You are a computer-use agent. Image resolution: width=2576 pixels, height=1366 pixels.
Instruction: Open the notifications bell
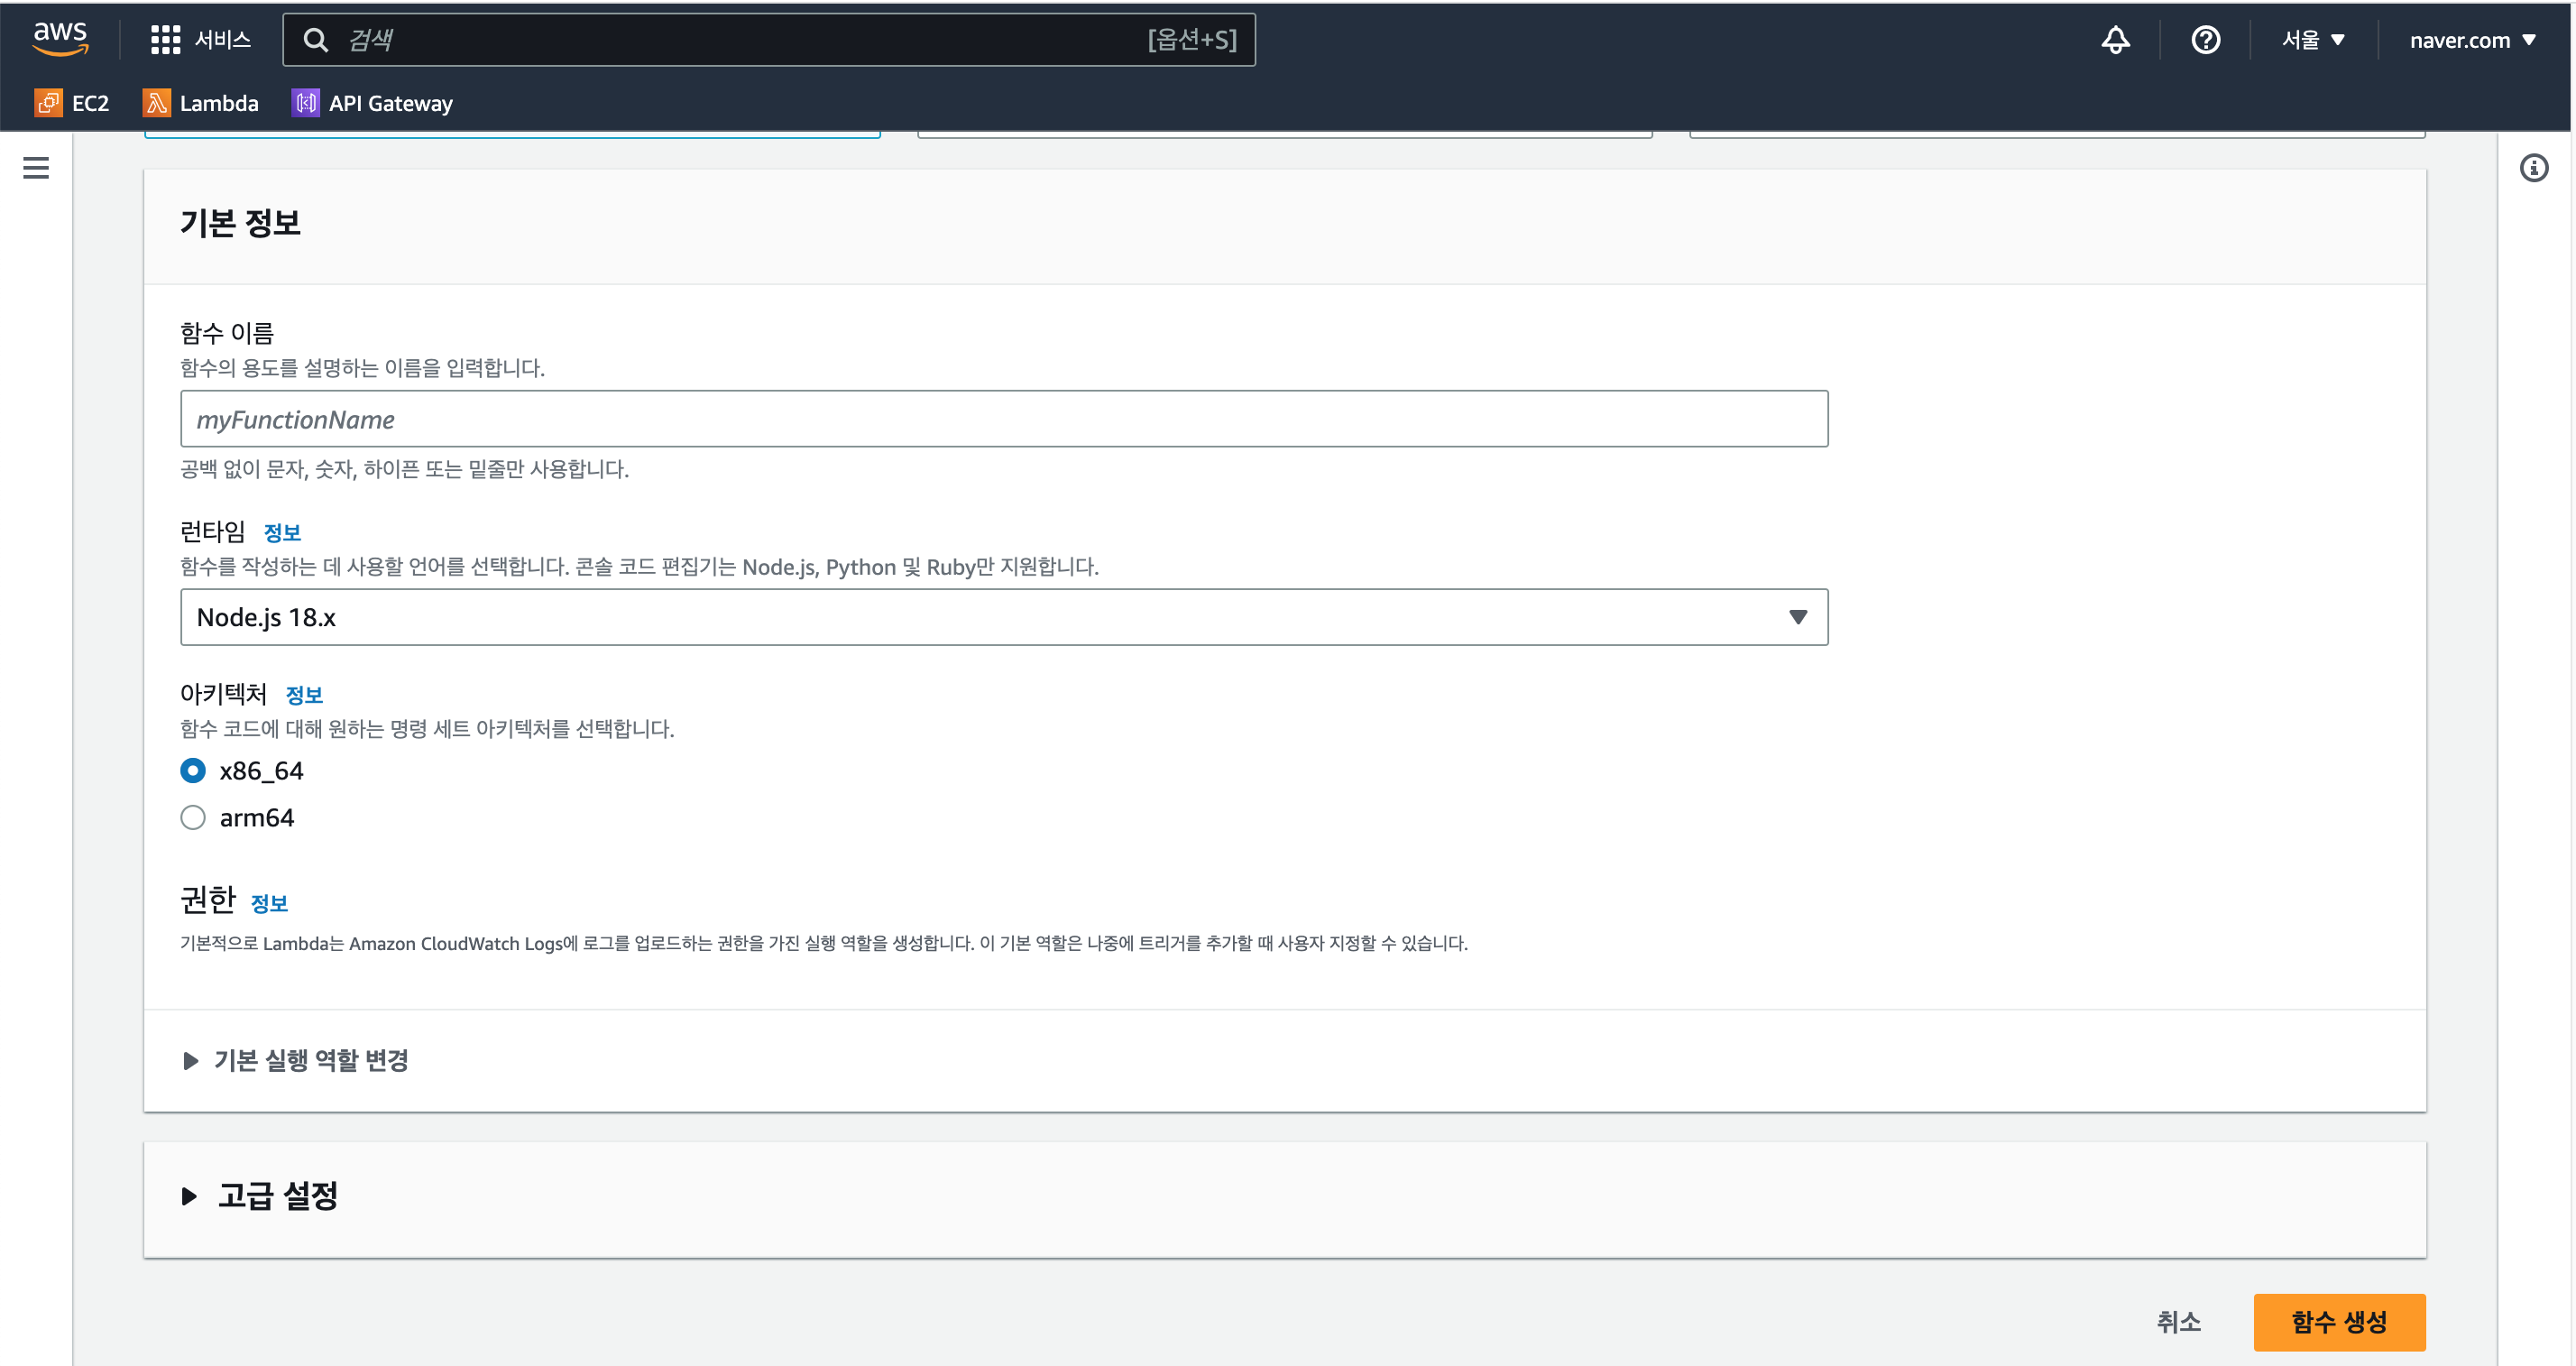point(2115,40)
